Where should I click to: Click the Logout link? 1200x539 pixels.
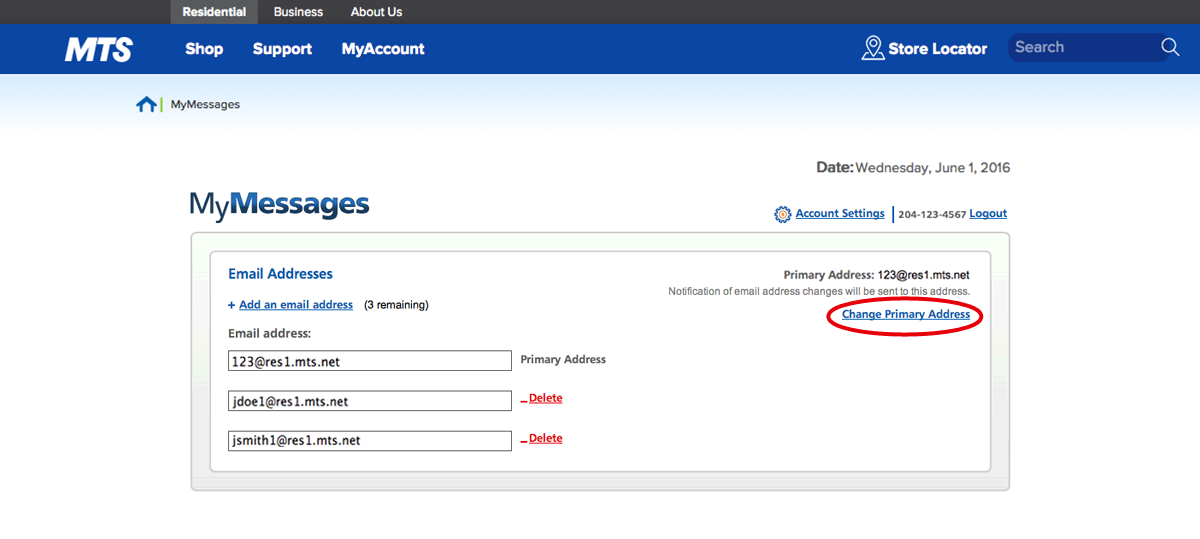988,213
